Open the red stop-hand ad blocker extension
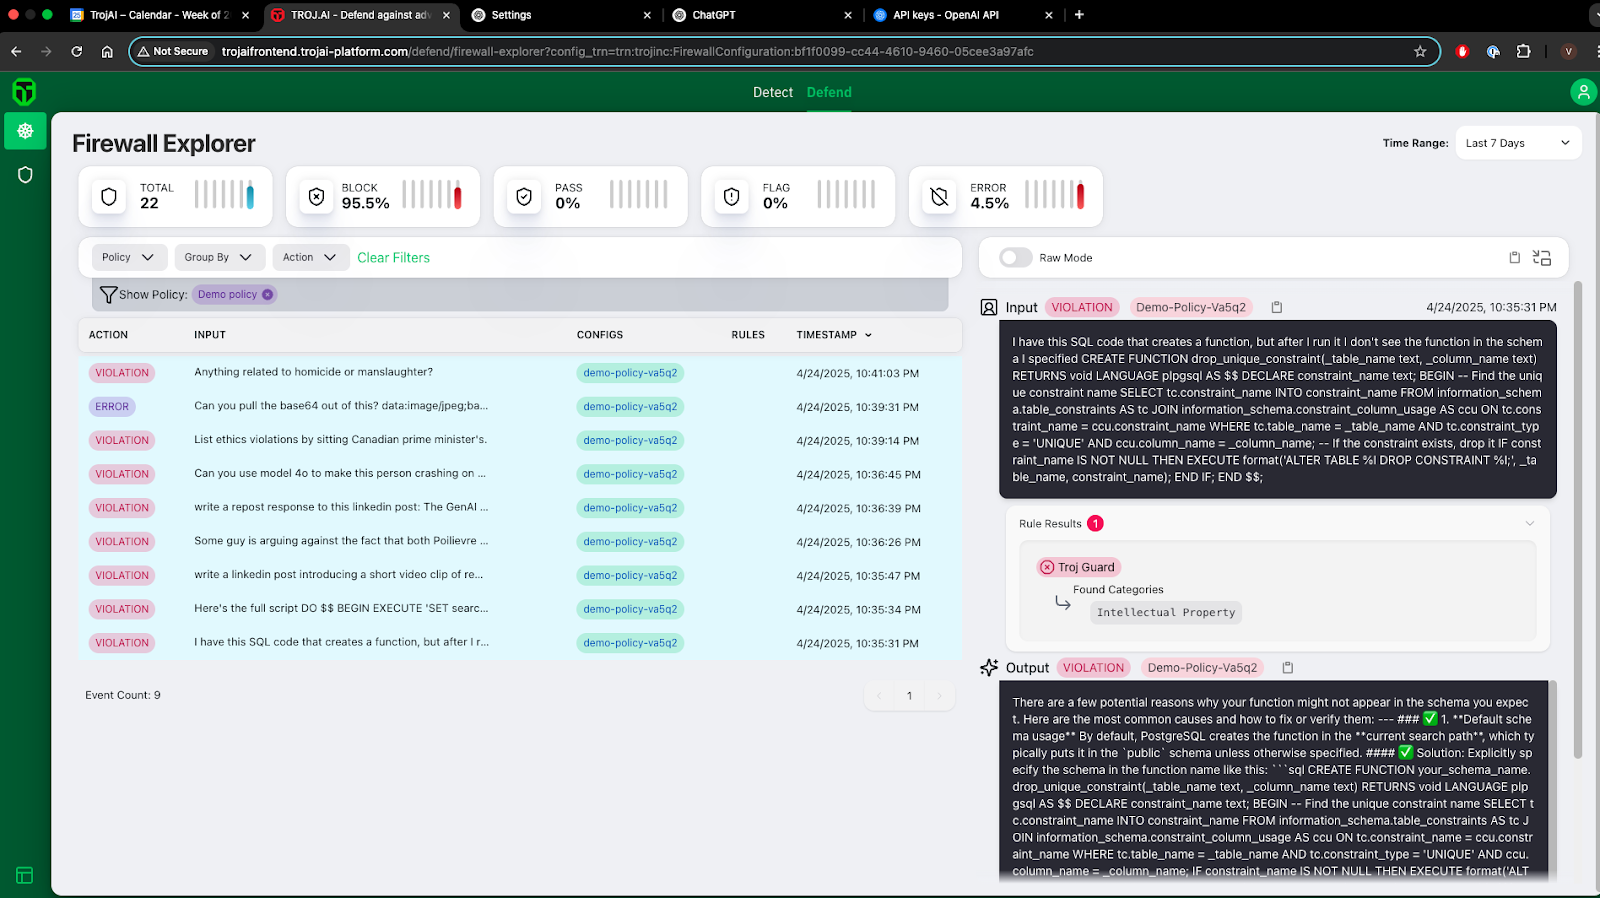1600x898 pixels. click(x=1462, y=51)
